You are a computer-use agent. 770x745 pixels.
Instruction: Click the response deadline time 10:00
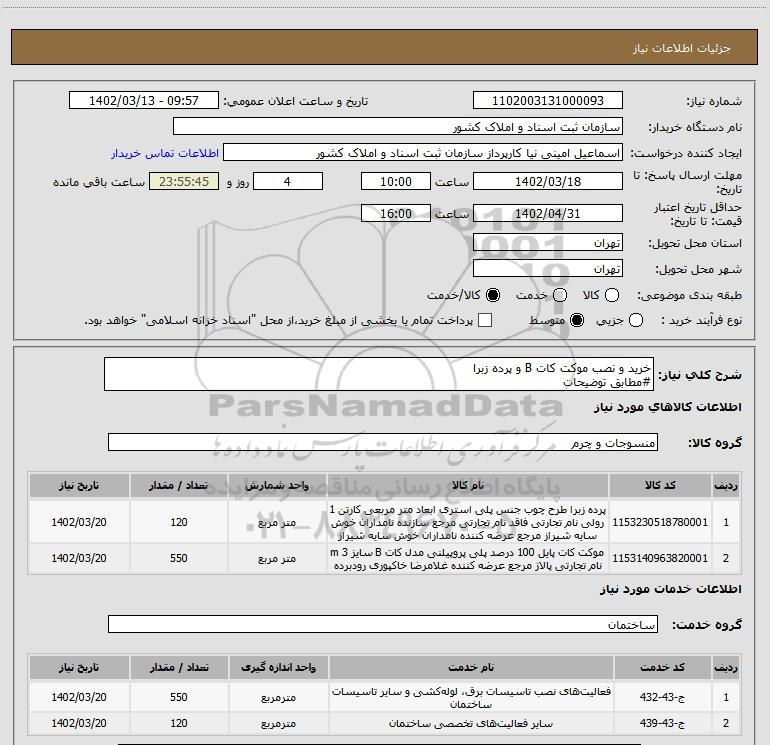(396, 182)
